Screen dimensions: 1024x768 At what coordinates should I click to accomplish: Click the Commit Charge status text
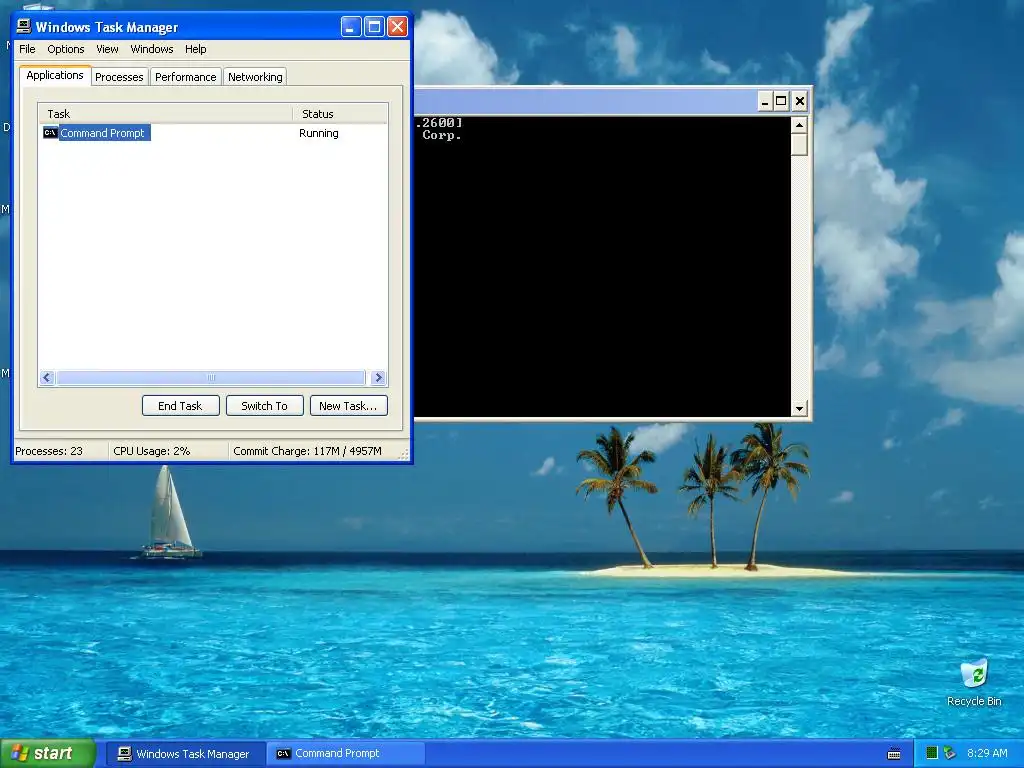click(308, 451)
